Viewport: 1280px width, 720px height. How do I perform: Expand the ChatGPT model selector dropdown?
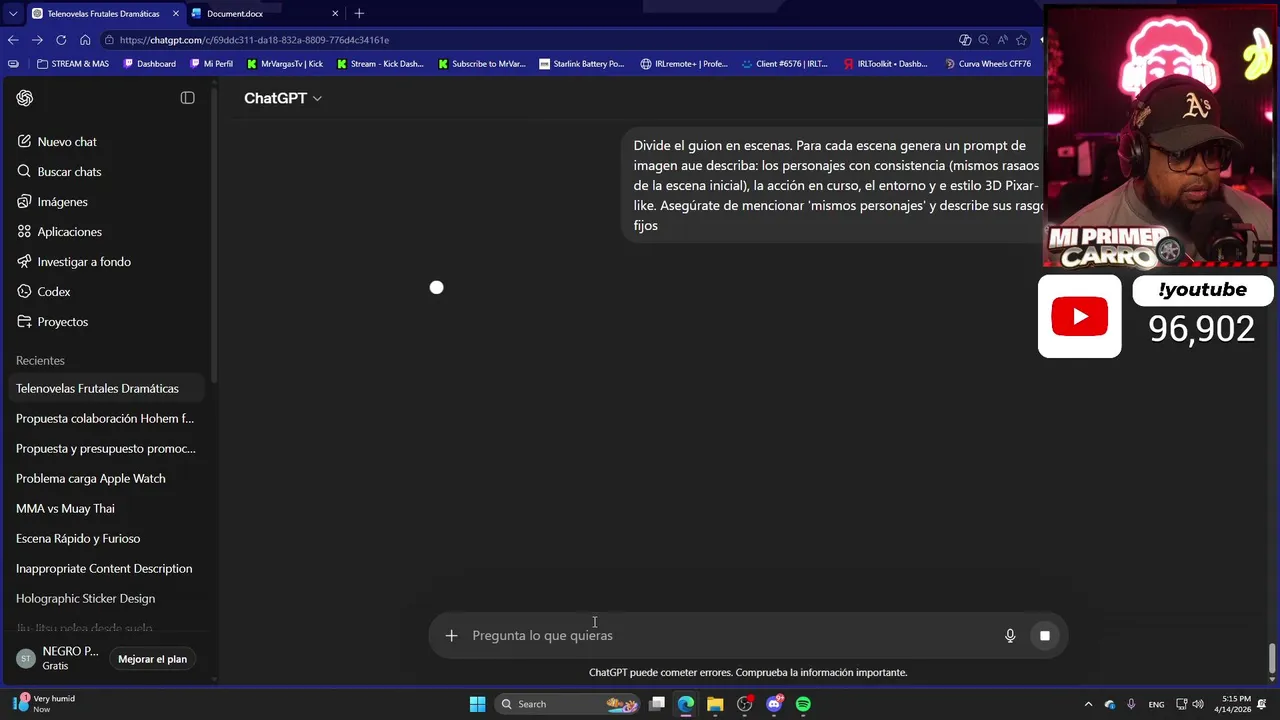coord(283,98)
